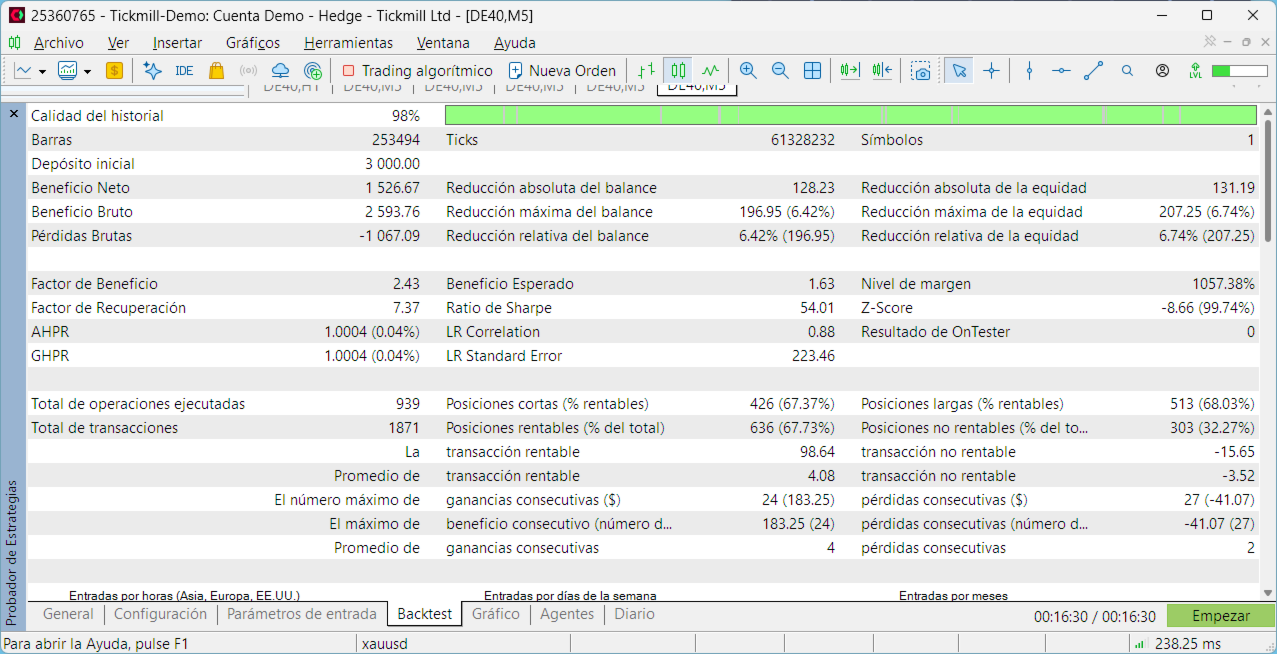Image resolution: width=1277 pixels, height=654 pixels.
Task: Draw a trendline with the diagonal line tool
Action: tap(1093, 71)
